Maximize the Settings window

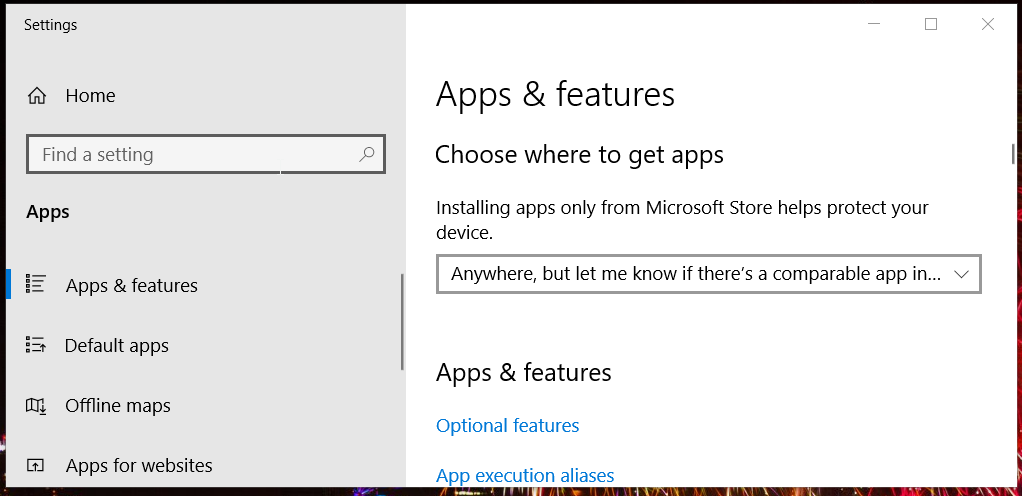[931, 24]
